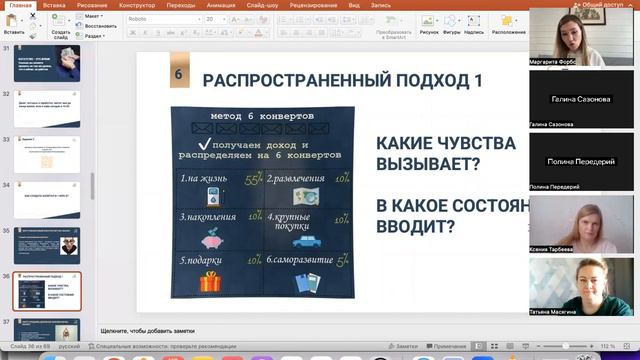
Task: Switch to the Конструктор tab
Action: (x=137, y=5)
